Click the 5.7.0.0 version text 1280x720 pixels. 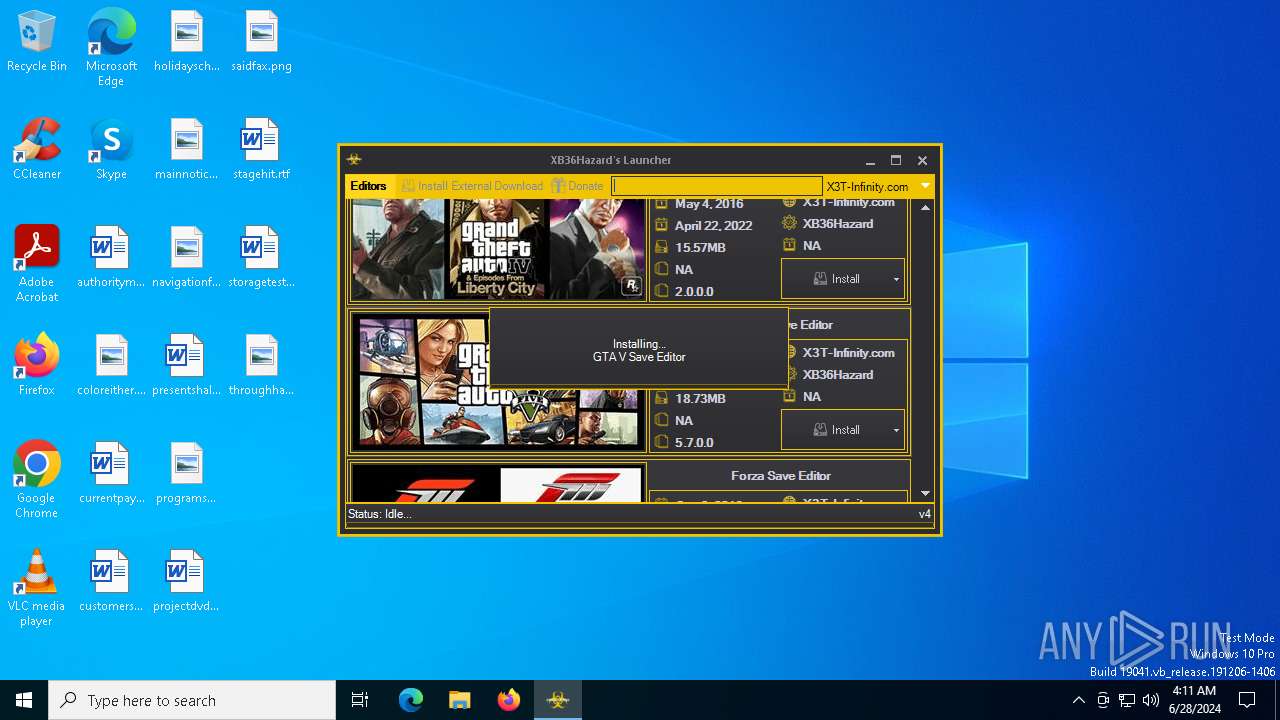[x=694, y=442]
